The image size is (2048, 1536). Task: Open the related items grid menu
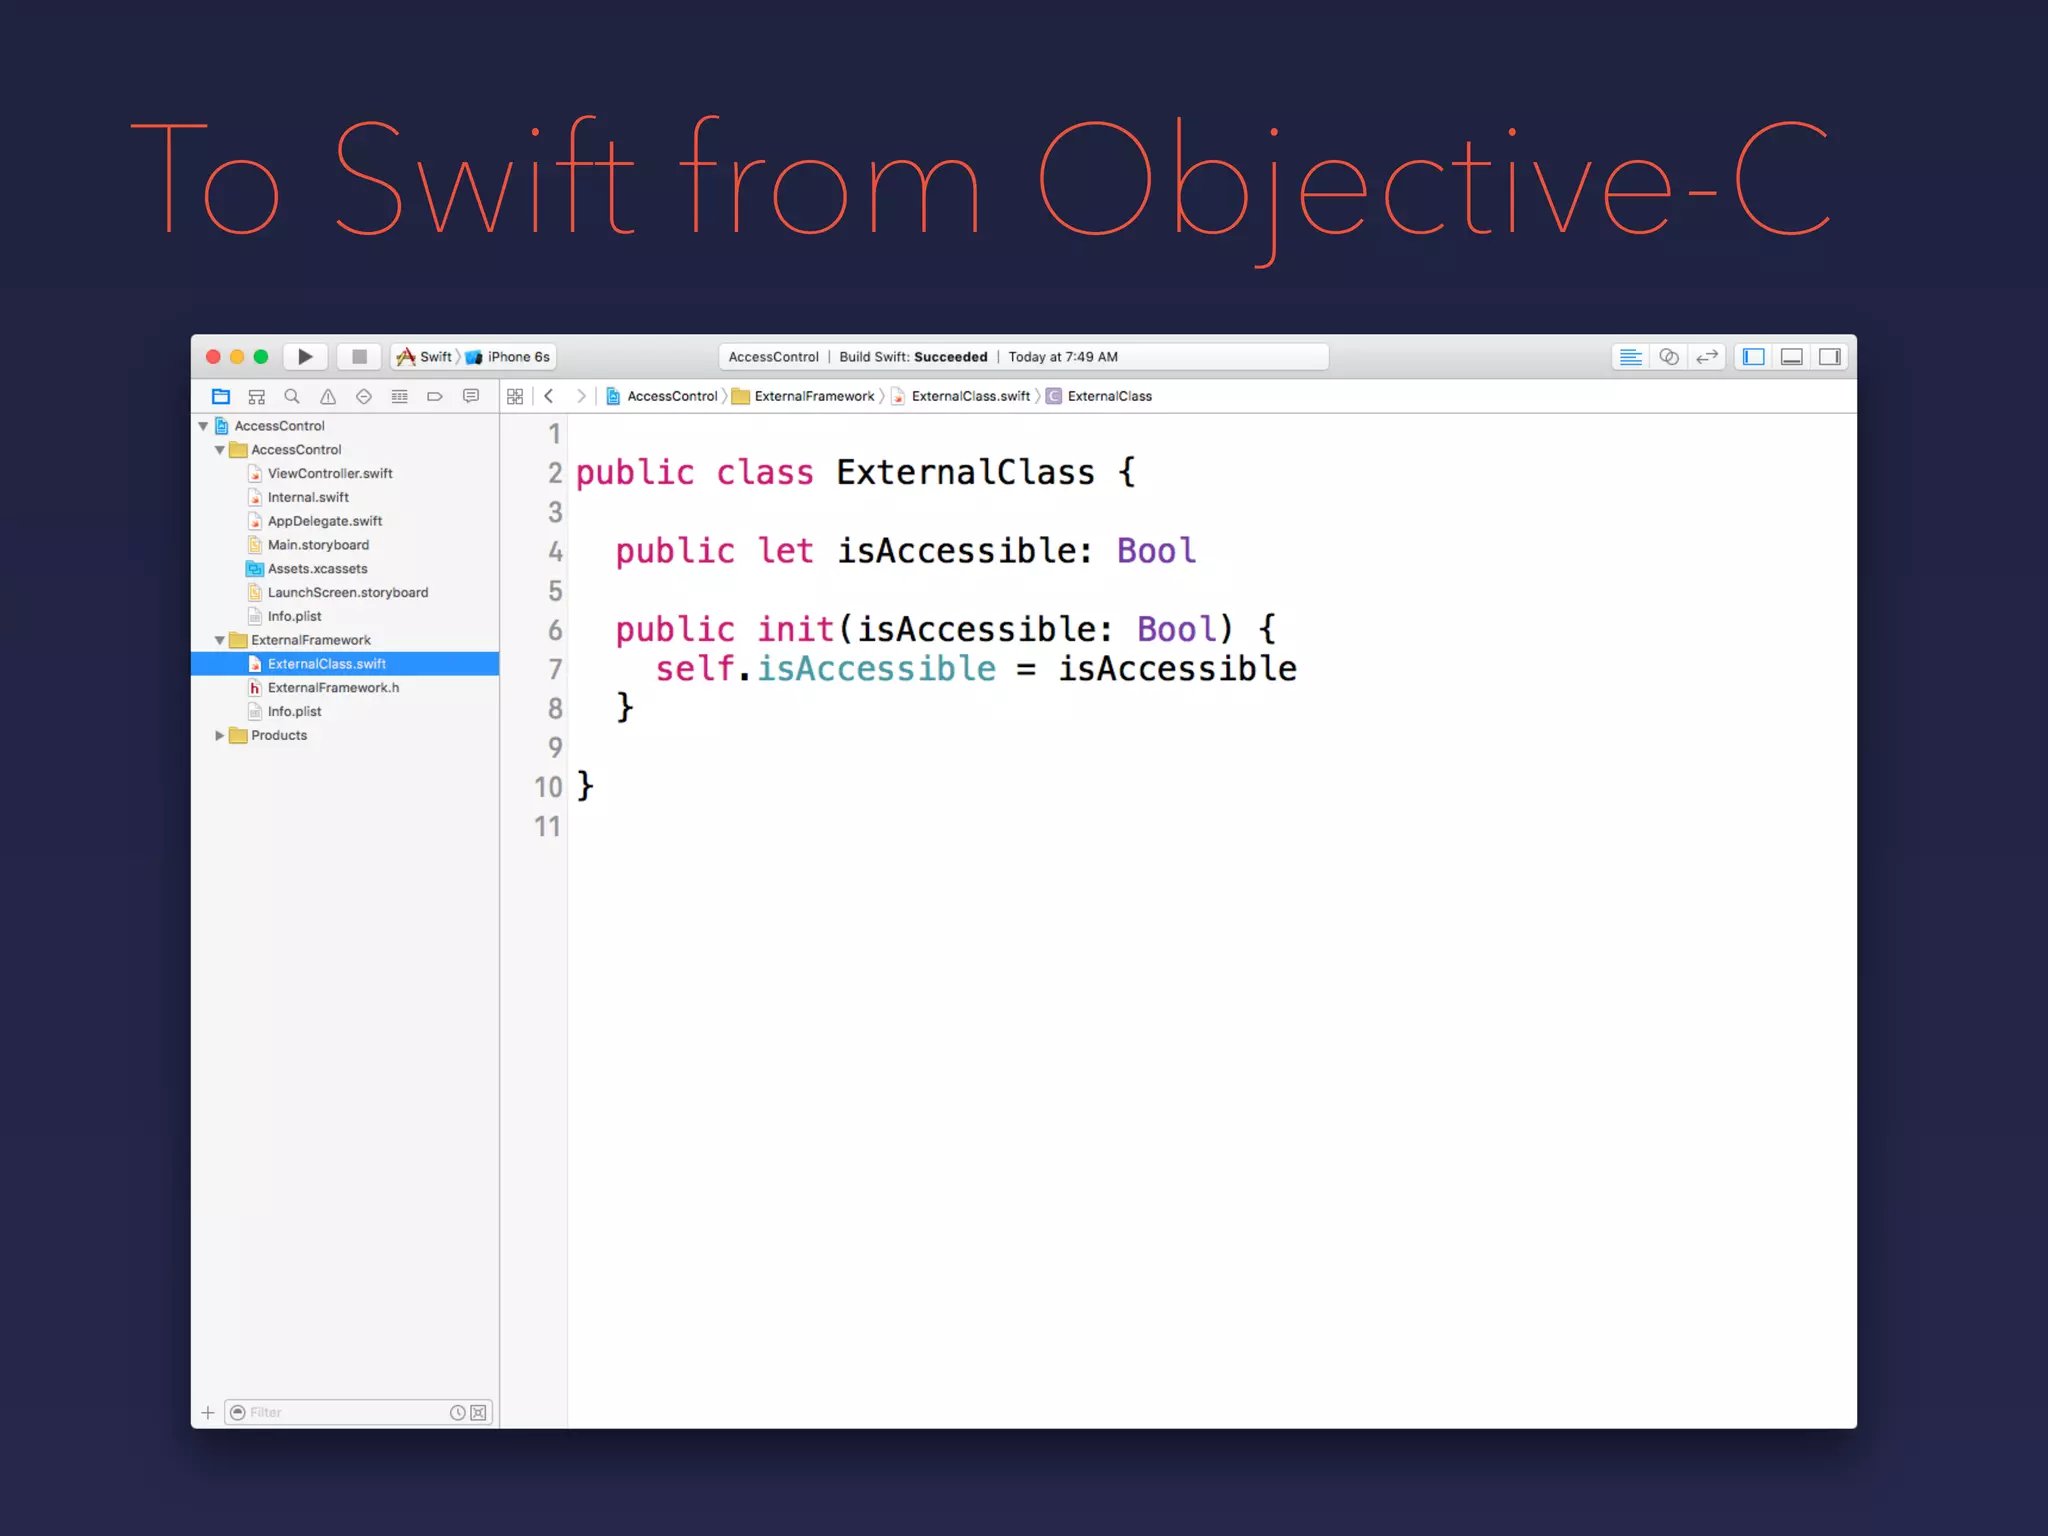pos(515,397)
